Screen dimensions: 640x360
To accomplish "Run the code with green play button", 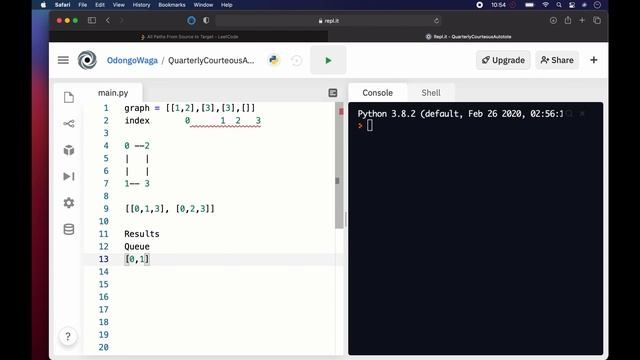I will coord(328,60).
